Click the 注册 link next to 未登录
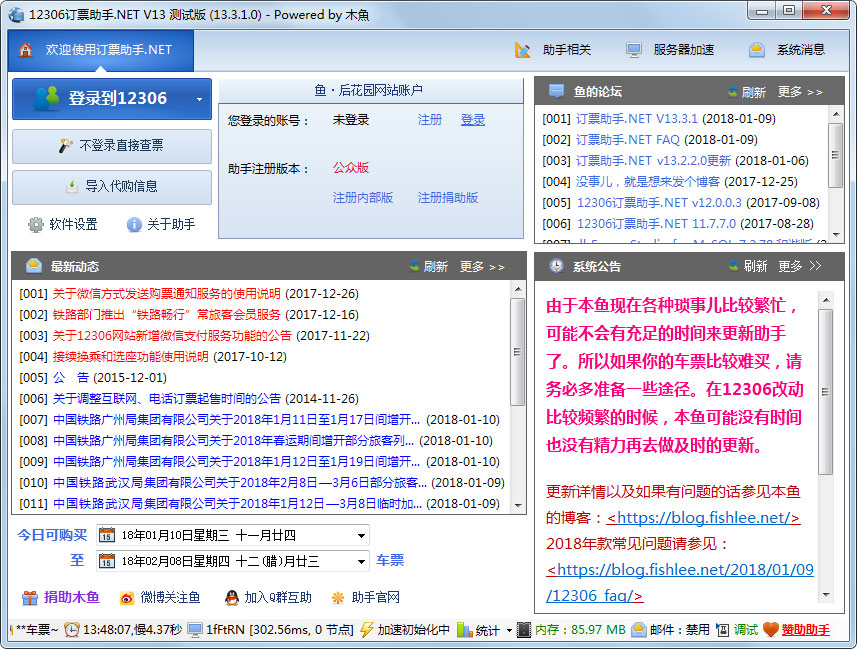 click(x=430, y=120)
